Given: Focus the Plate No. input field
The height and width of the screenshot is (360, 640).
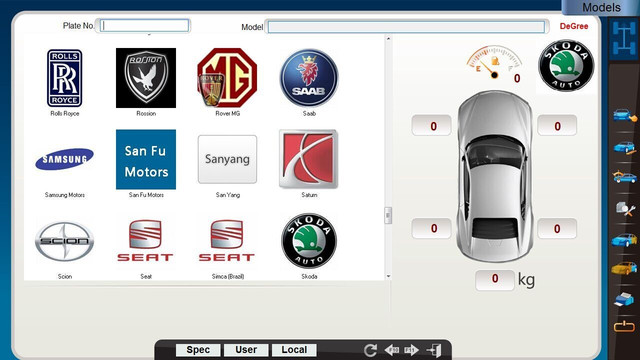Looking at the screenshot, I should 144,26.
